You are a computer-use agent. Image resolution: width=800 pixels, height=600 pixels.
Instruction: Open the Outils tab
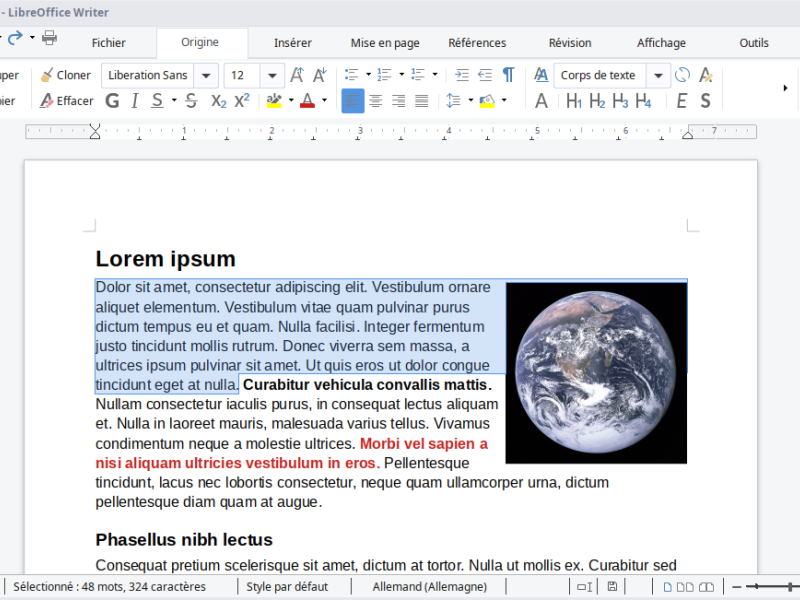tap(754, 43)
